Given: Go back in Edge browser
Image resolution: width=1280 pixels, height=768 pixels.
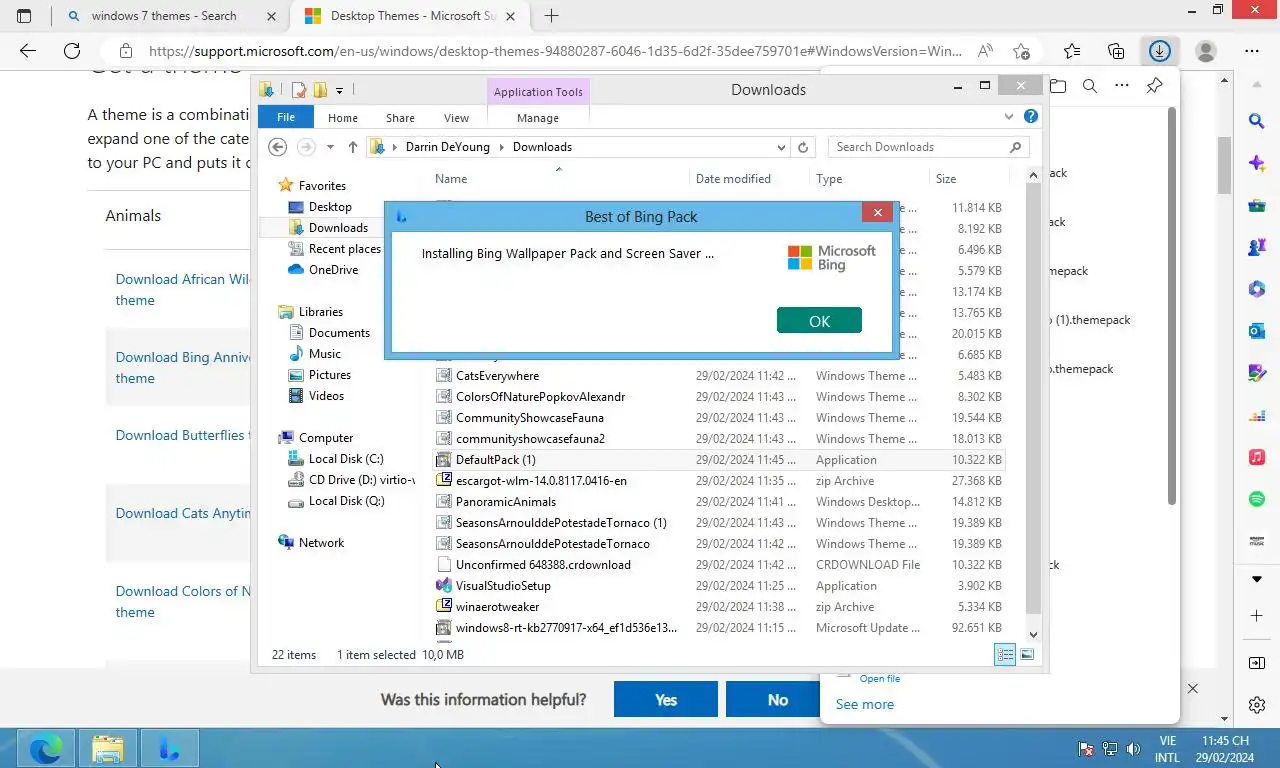Looking at the screenshot, I should 27,51.
